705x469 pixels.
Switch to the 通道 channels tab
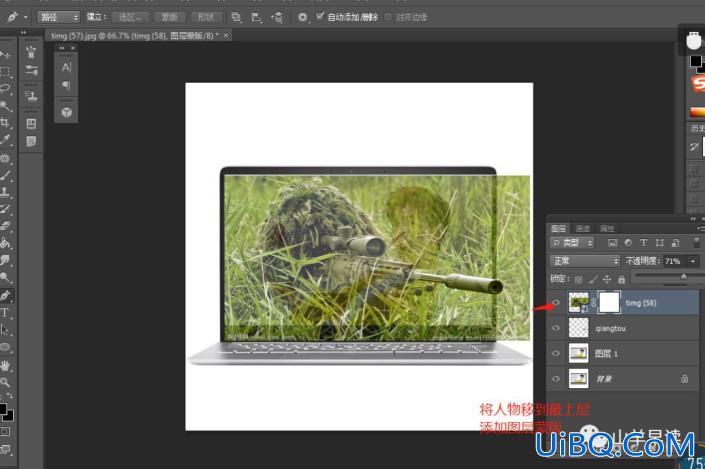(583, 228)
